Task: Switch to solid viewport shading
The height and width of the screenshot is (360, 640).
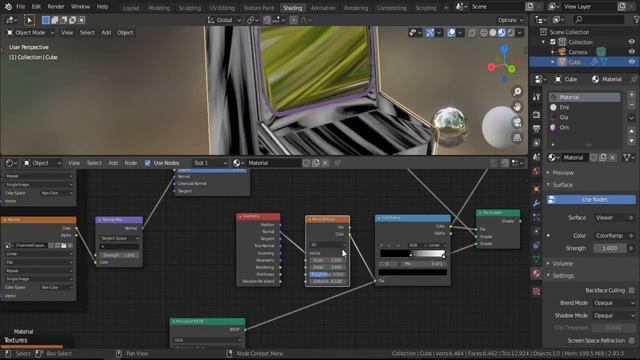Action: 493,33
